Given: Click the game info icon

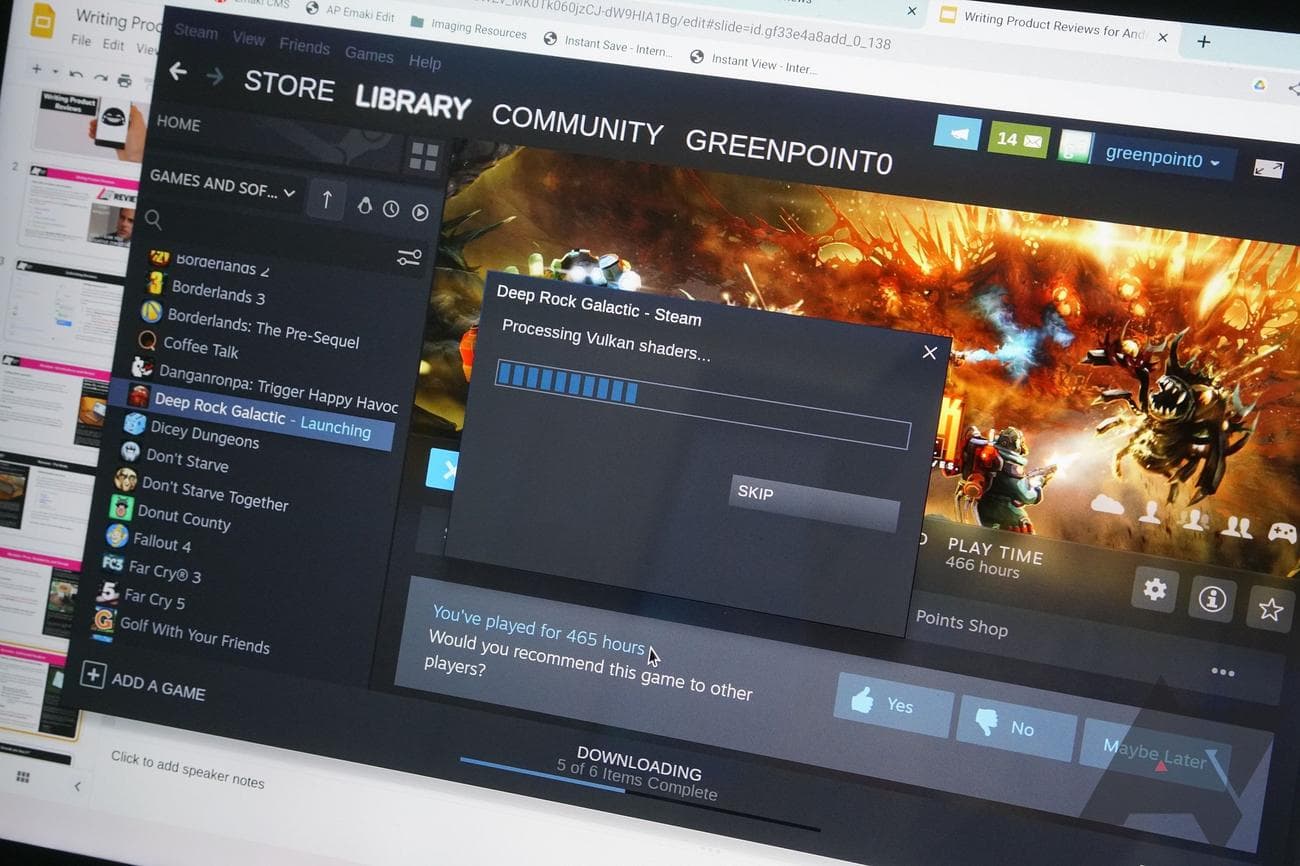Looking at the screenshot, I should tap(1211, 599).
